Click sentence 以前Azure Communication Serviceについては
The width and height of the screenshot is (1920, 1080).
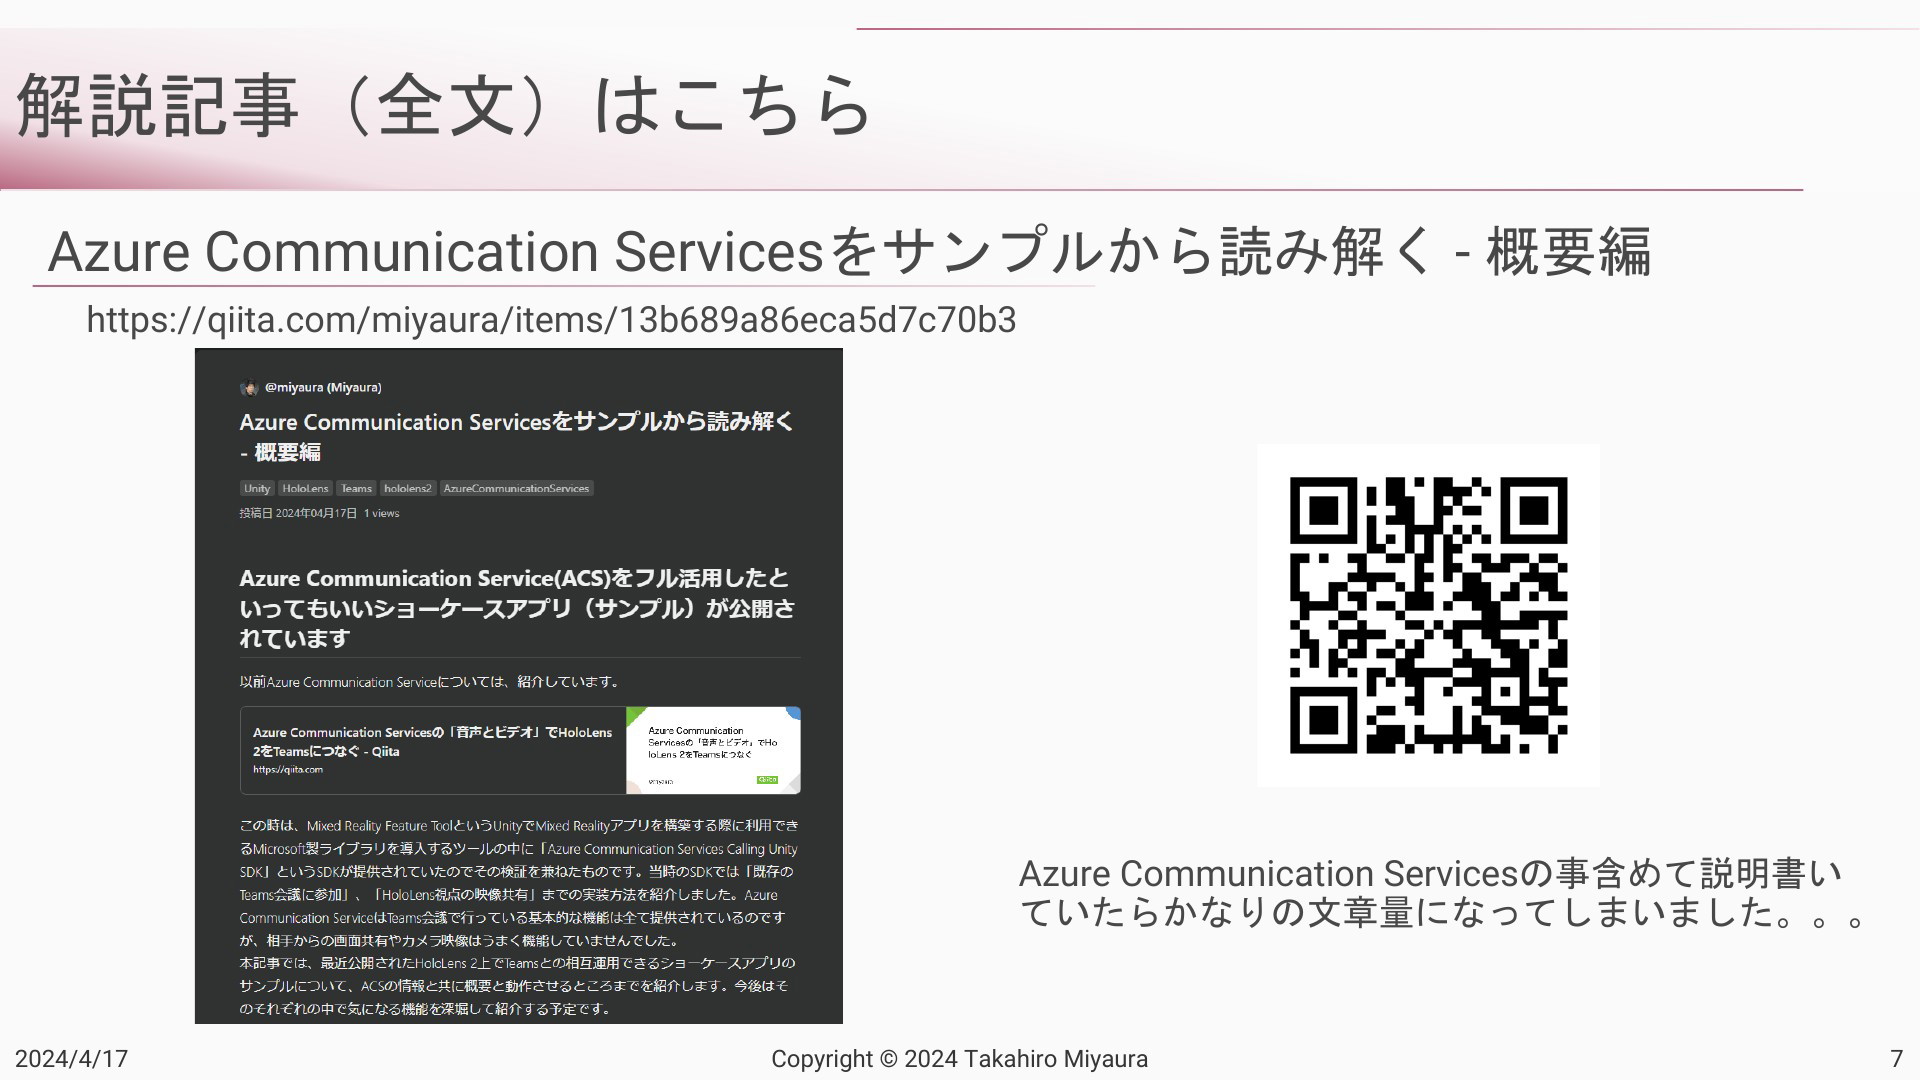(431, 682)
